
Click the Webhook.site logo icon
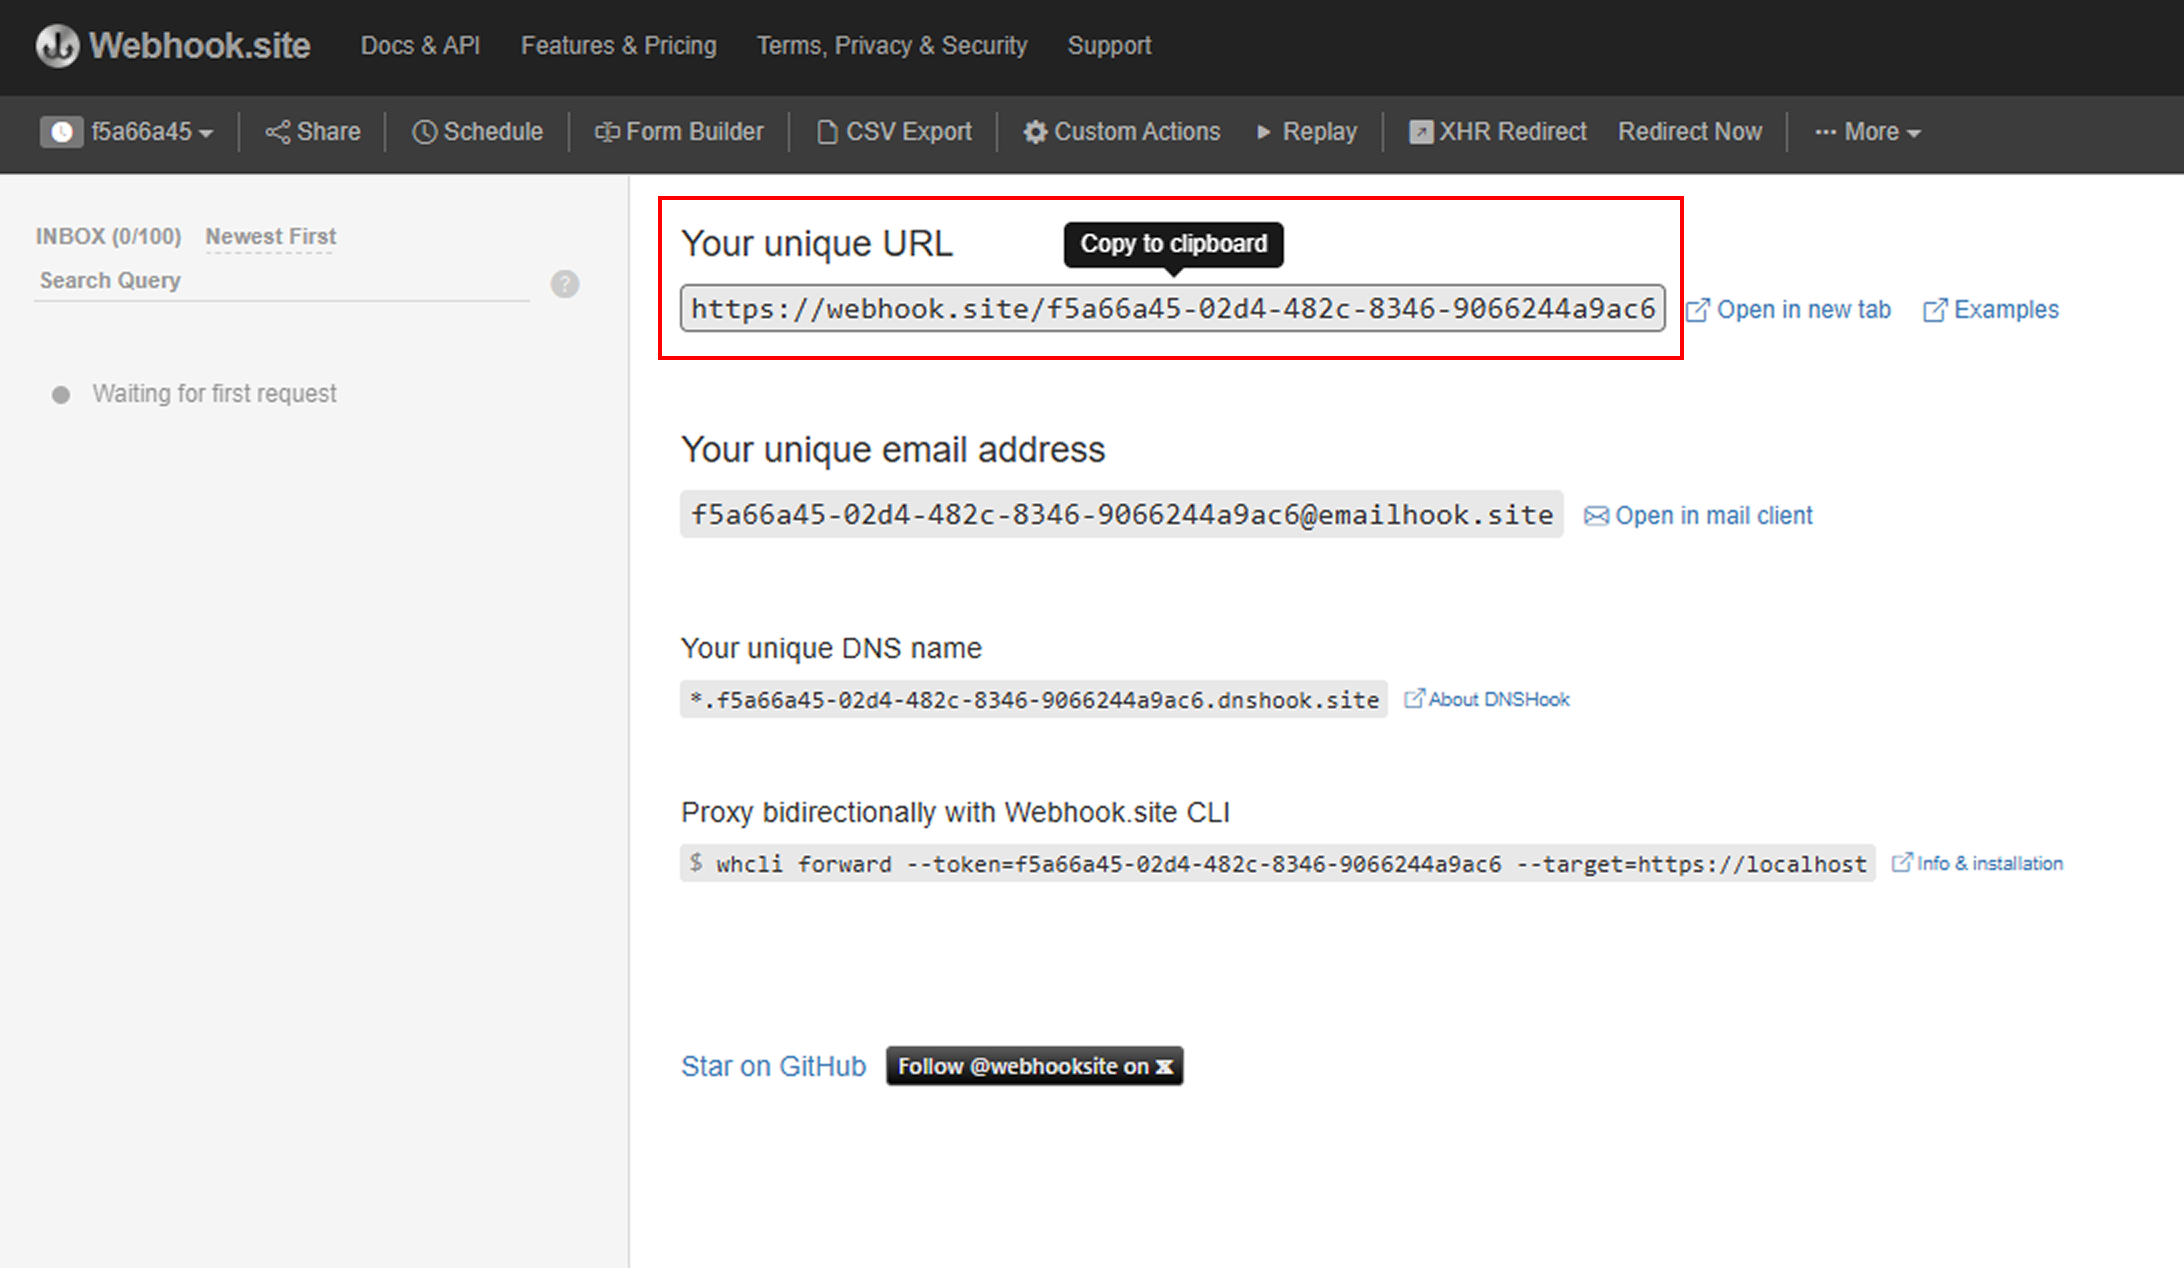tap(56, 45)
